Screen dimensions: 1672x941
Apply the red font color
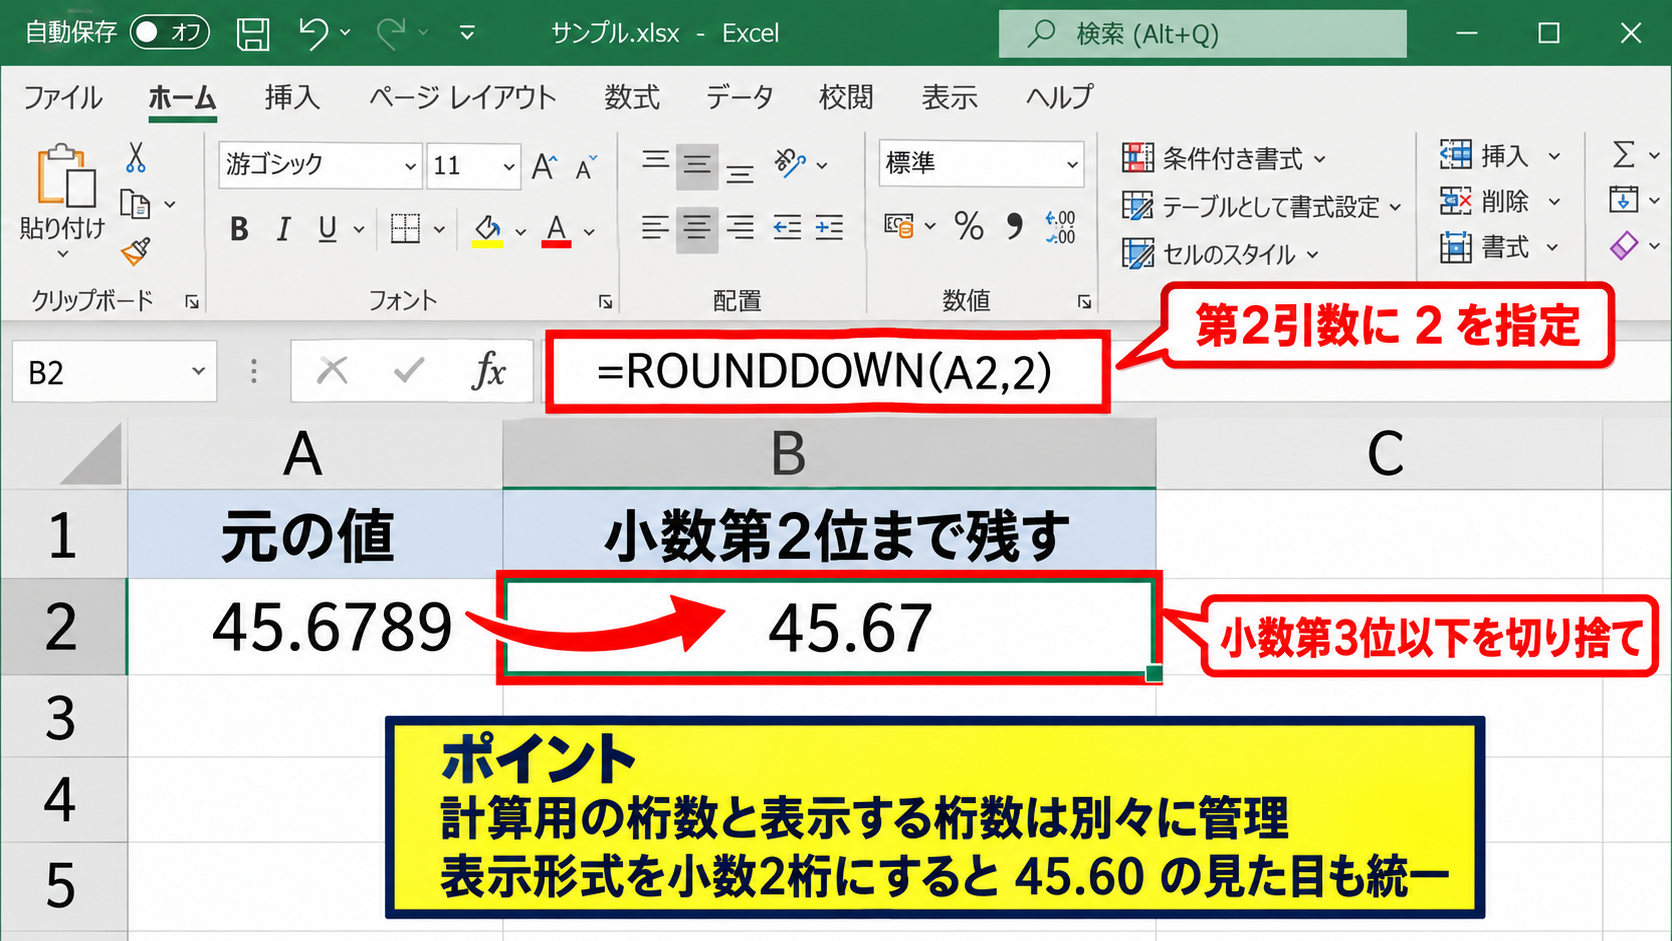(x=556, y=230)
